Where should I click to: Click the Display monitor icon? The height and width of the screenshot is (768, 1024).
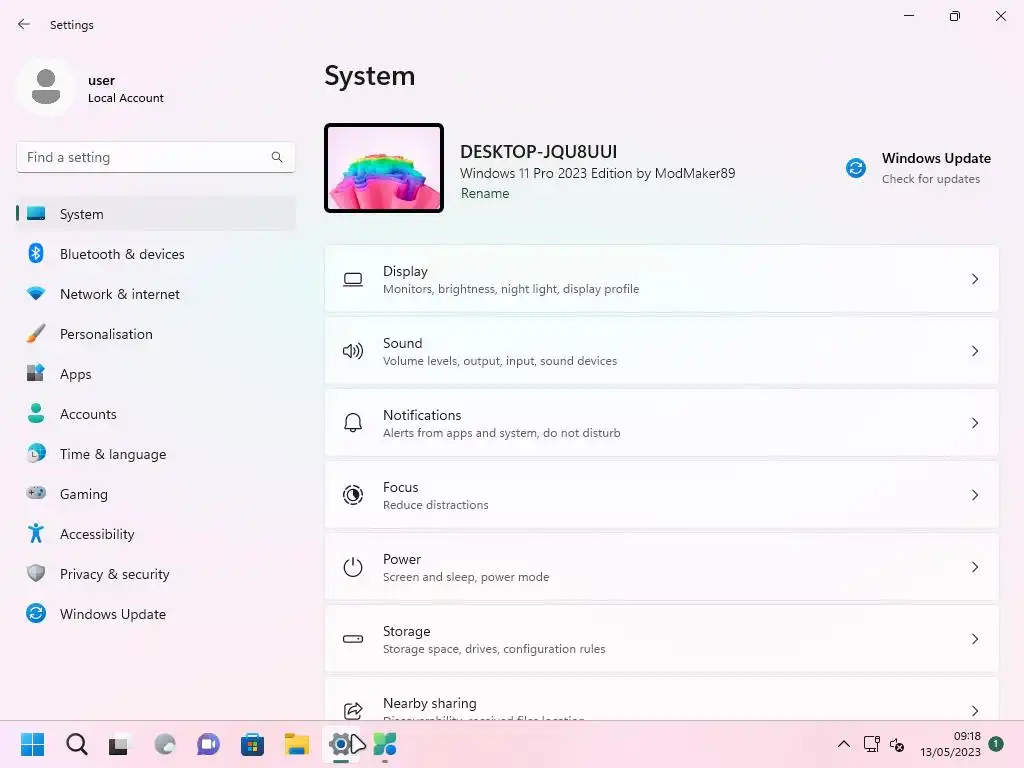pyautogui.click(x=353, y=280)
